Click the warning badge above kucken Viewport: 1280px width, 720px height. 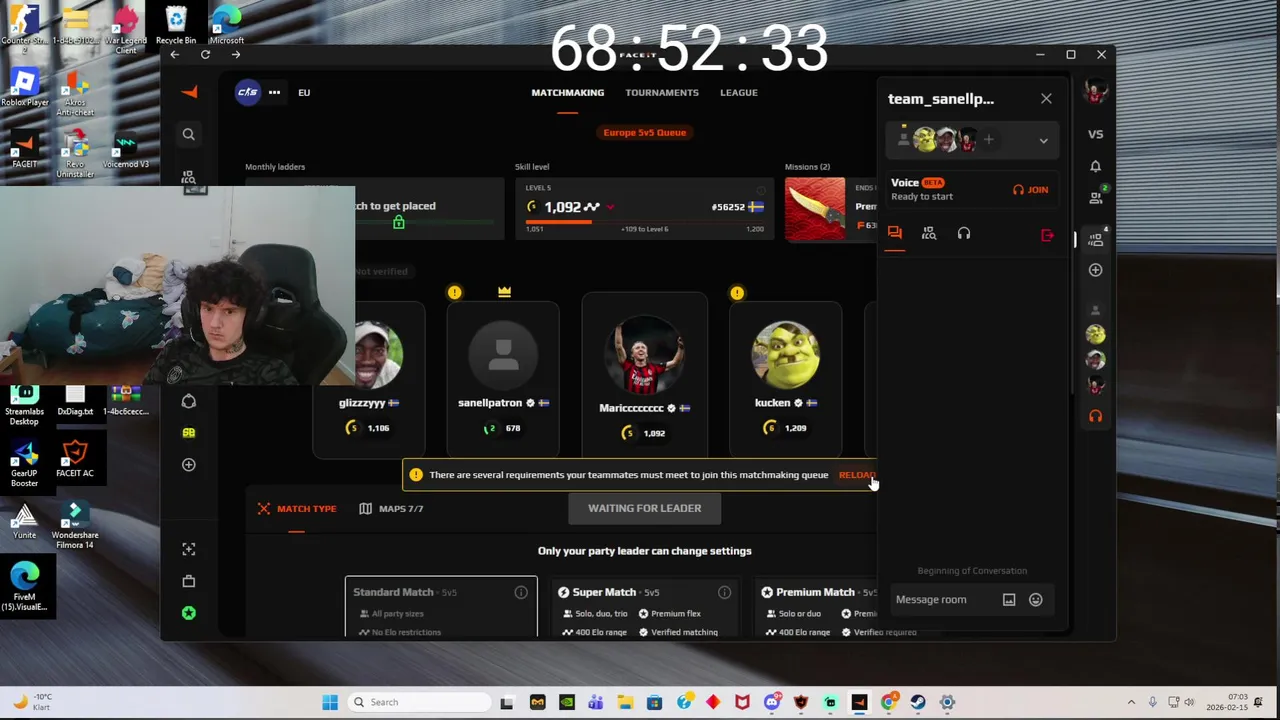click(737, 292)
